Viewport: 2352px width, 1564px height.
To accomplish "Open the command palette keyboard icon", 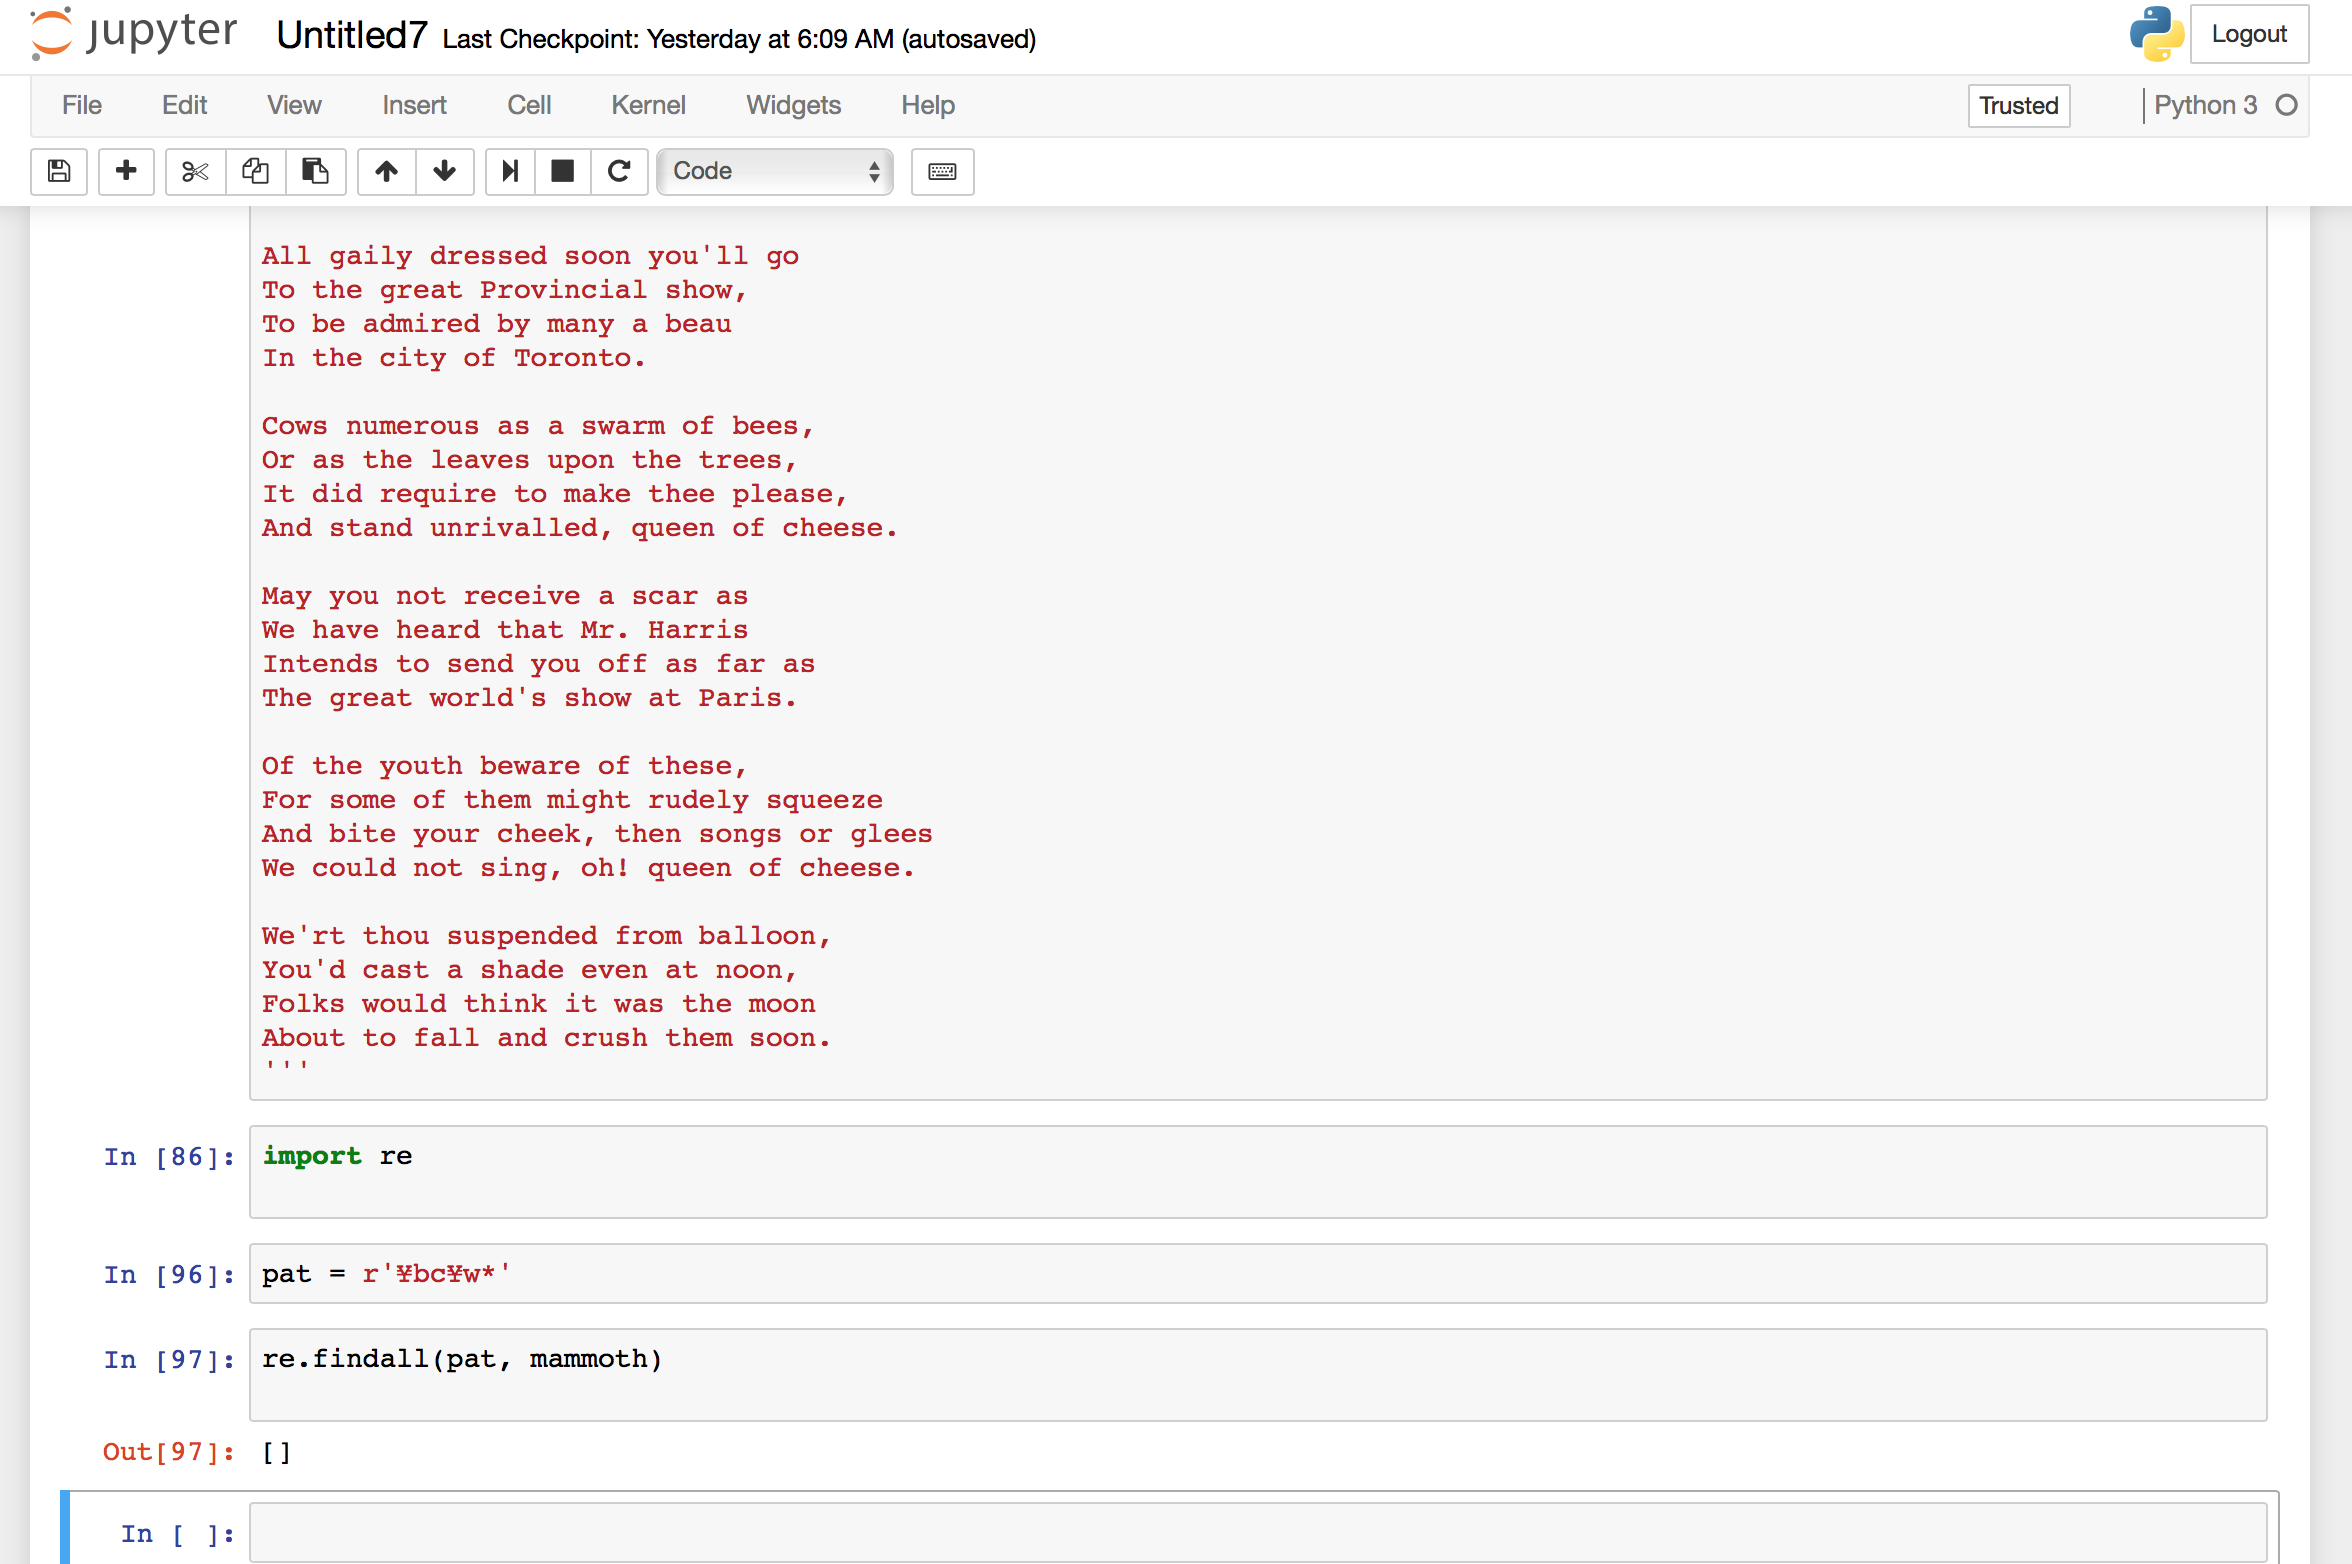I will [x=942, y=171].
